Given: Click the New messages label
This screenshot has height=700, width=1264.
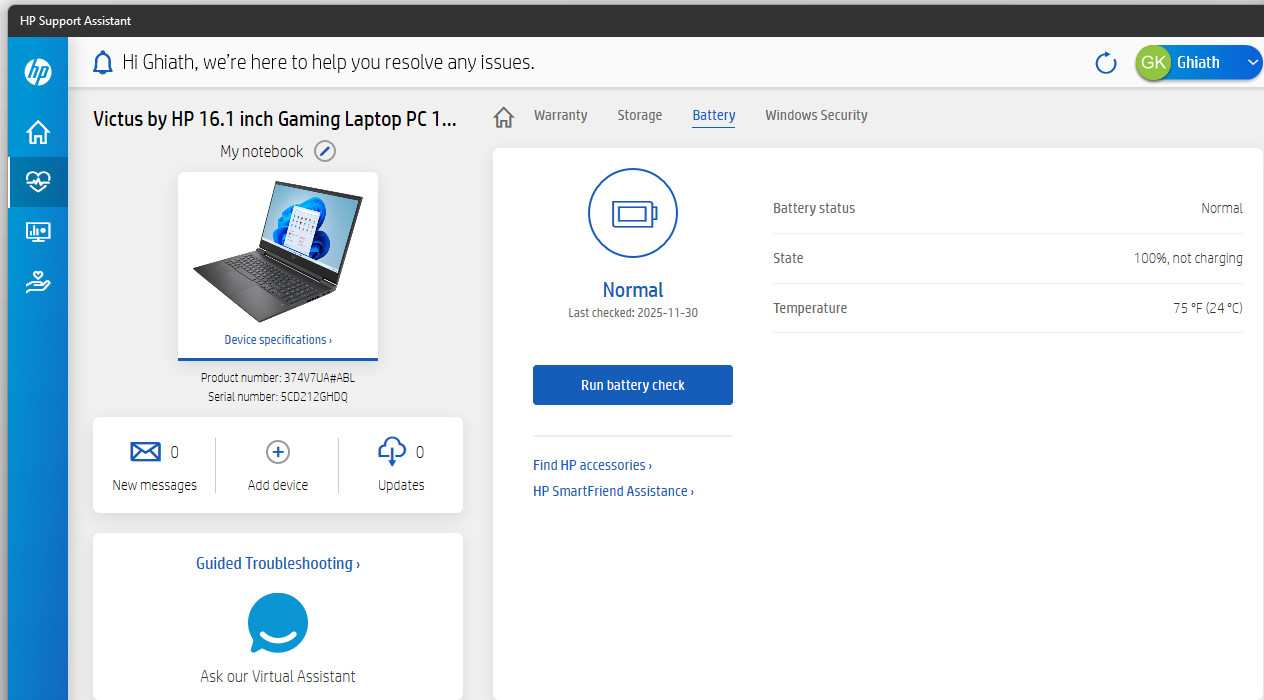Looking at the screenshot, I should click(155, 485).
